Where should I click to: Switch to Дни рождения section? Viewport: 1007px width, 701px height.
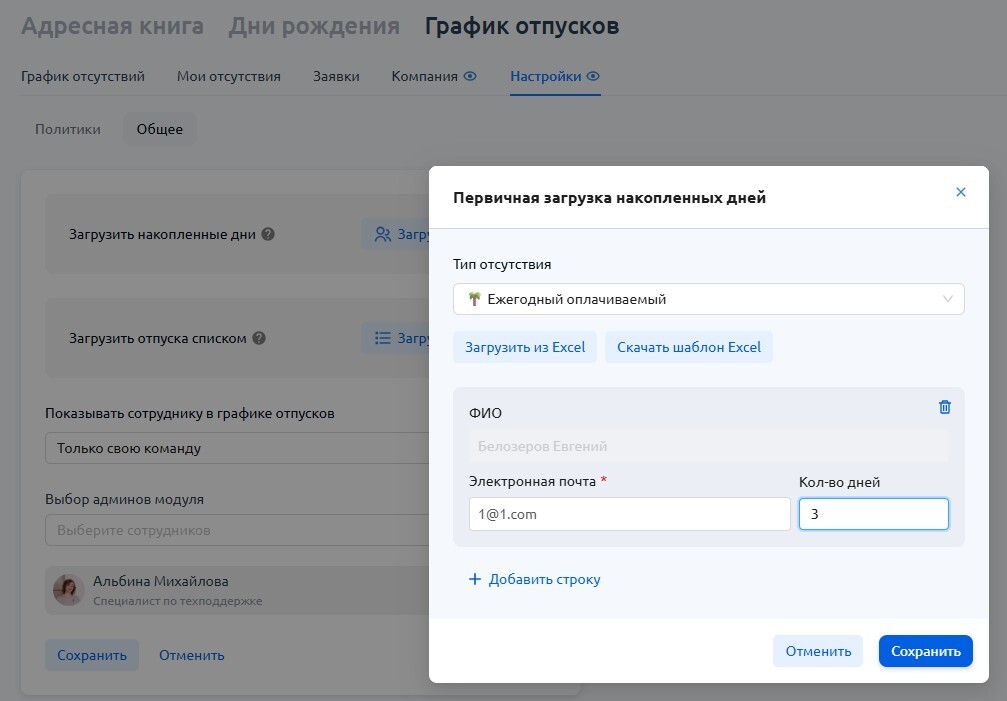[314, 26]
